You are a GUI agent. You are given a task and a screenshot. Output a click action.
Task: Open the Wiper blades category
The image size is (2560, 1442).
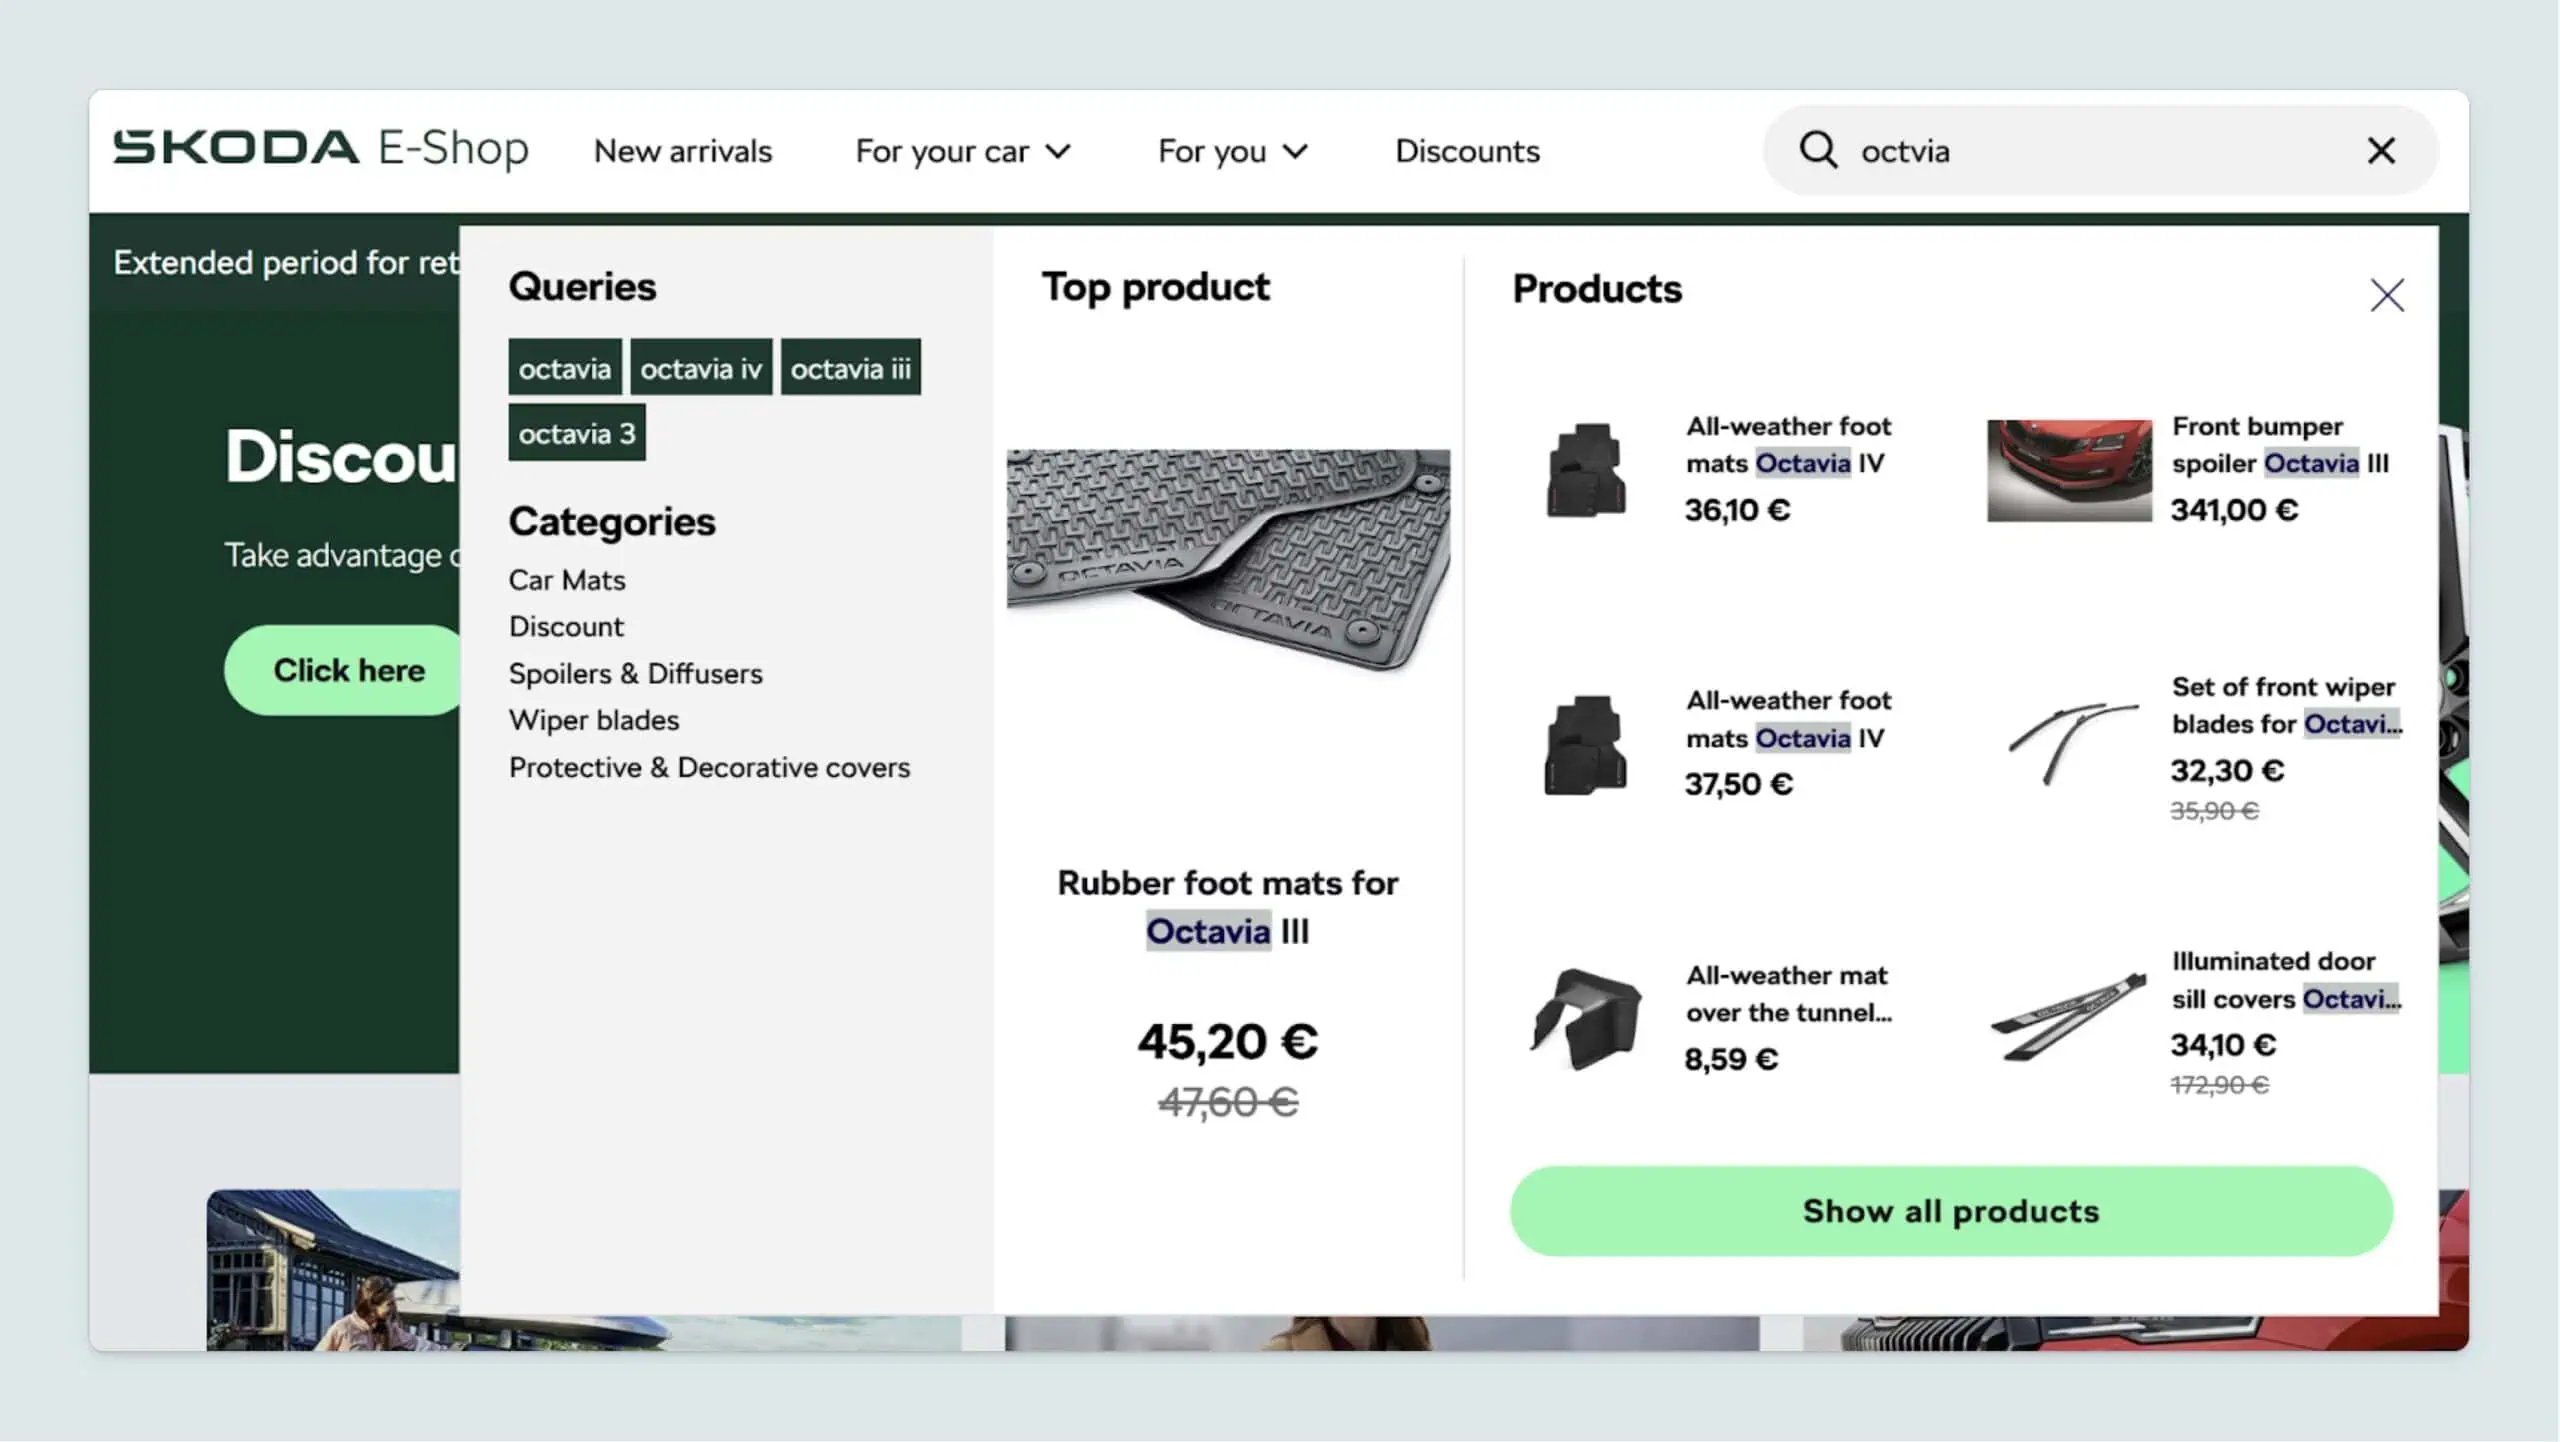pos(594,720)
